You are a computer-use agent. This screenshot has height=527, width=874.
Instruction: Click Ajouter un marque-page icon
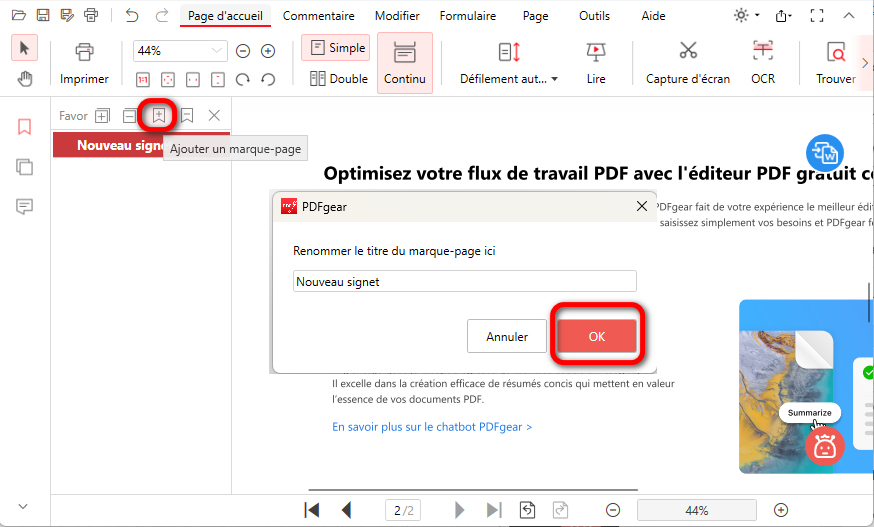click(159, 115)
